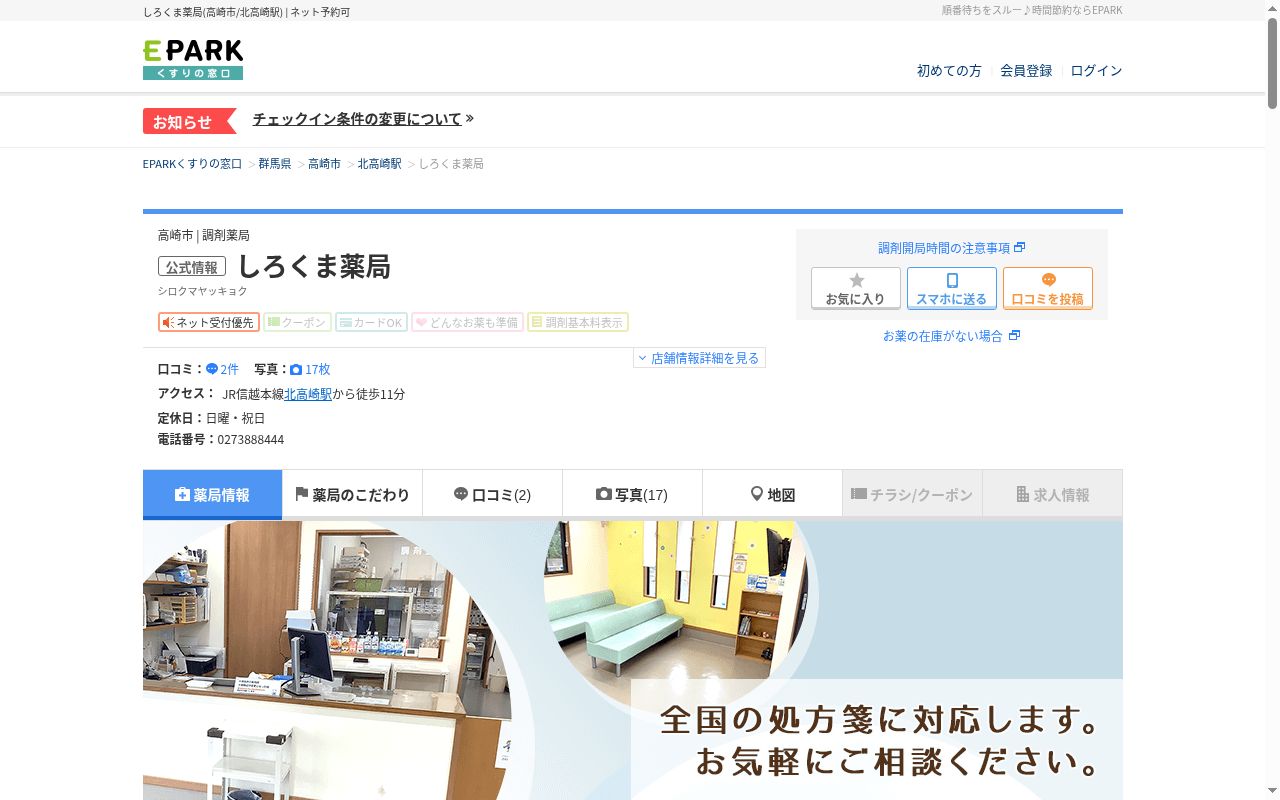Click the 公式情報 label
The image size is (1280, 800).
(192, 267)
